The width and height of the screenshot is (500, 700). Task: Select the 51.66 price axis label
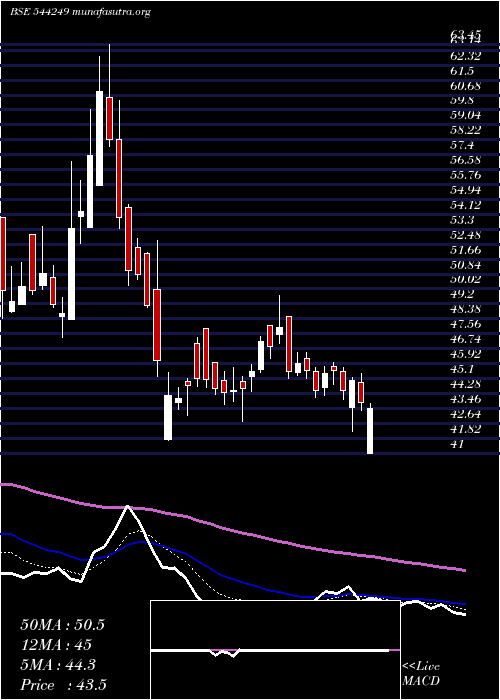point(466,250)
